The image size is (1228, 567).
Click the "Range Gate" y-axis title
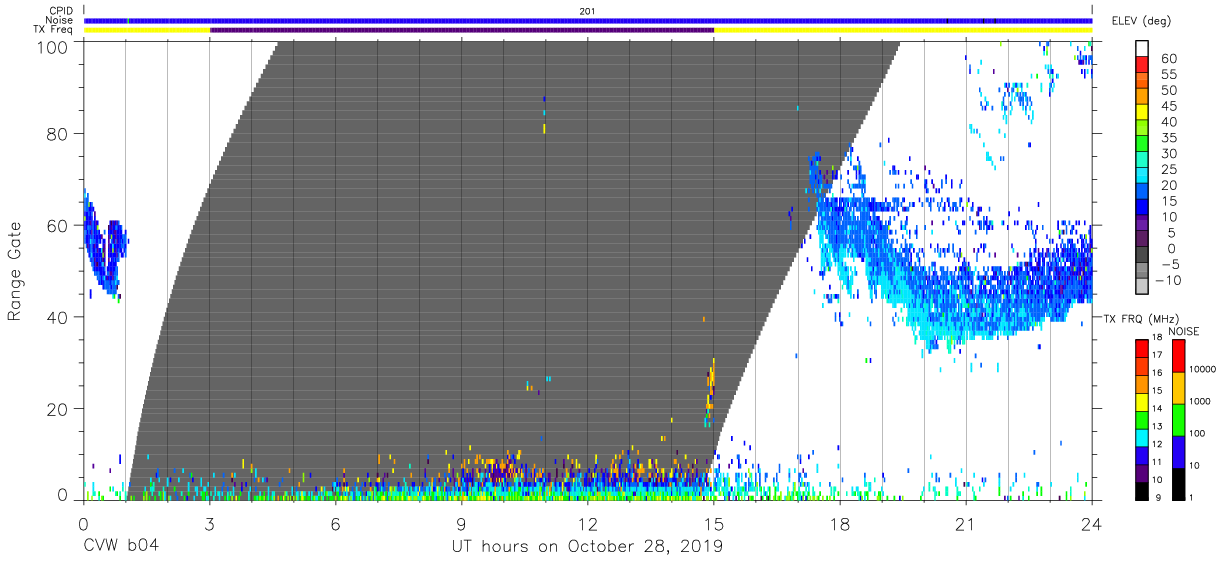(x=15, y=272)
